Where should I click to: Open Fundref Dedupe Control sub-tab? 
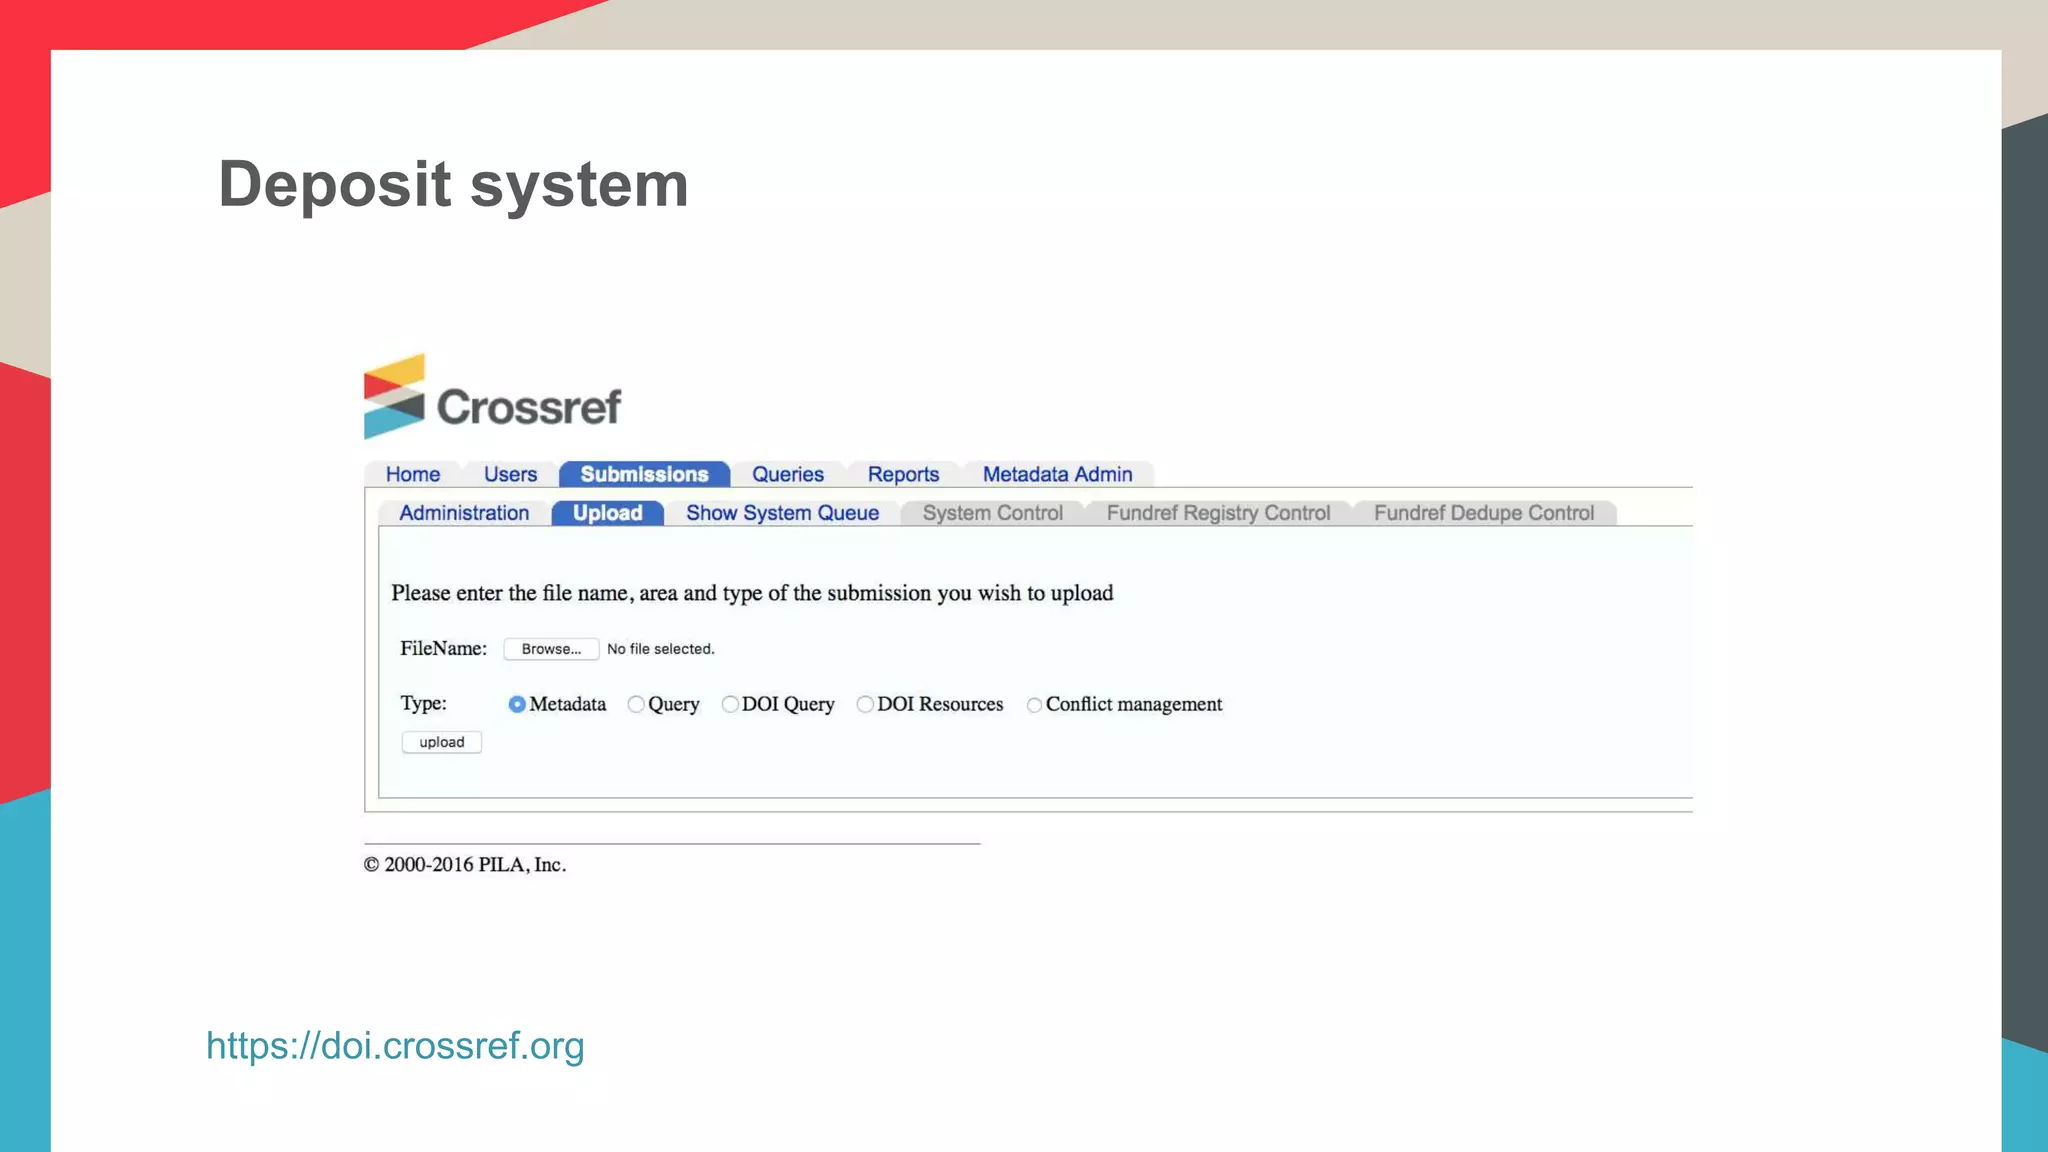(1483, 513)
